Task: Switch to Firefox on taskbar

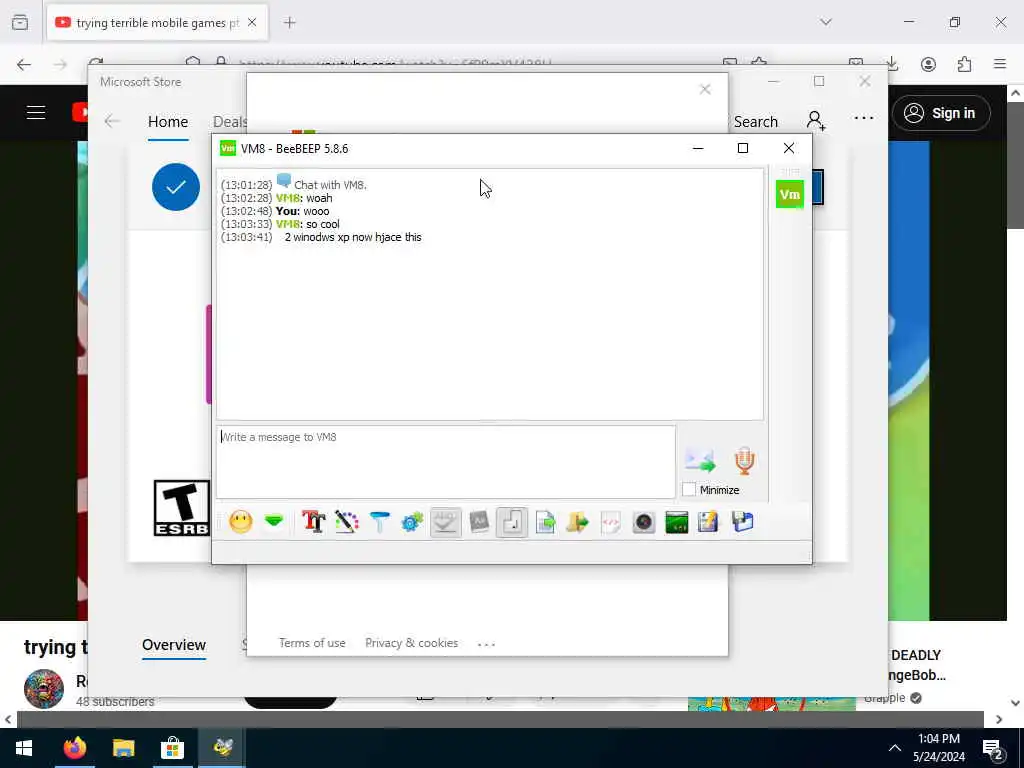Action: click(x=74, y=748)
